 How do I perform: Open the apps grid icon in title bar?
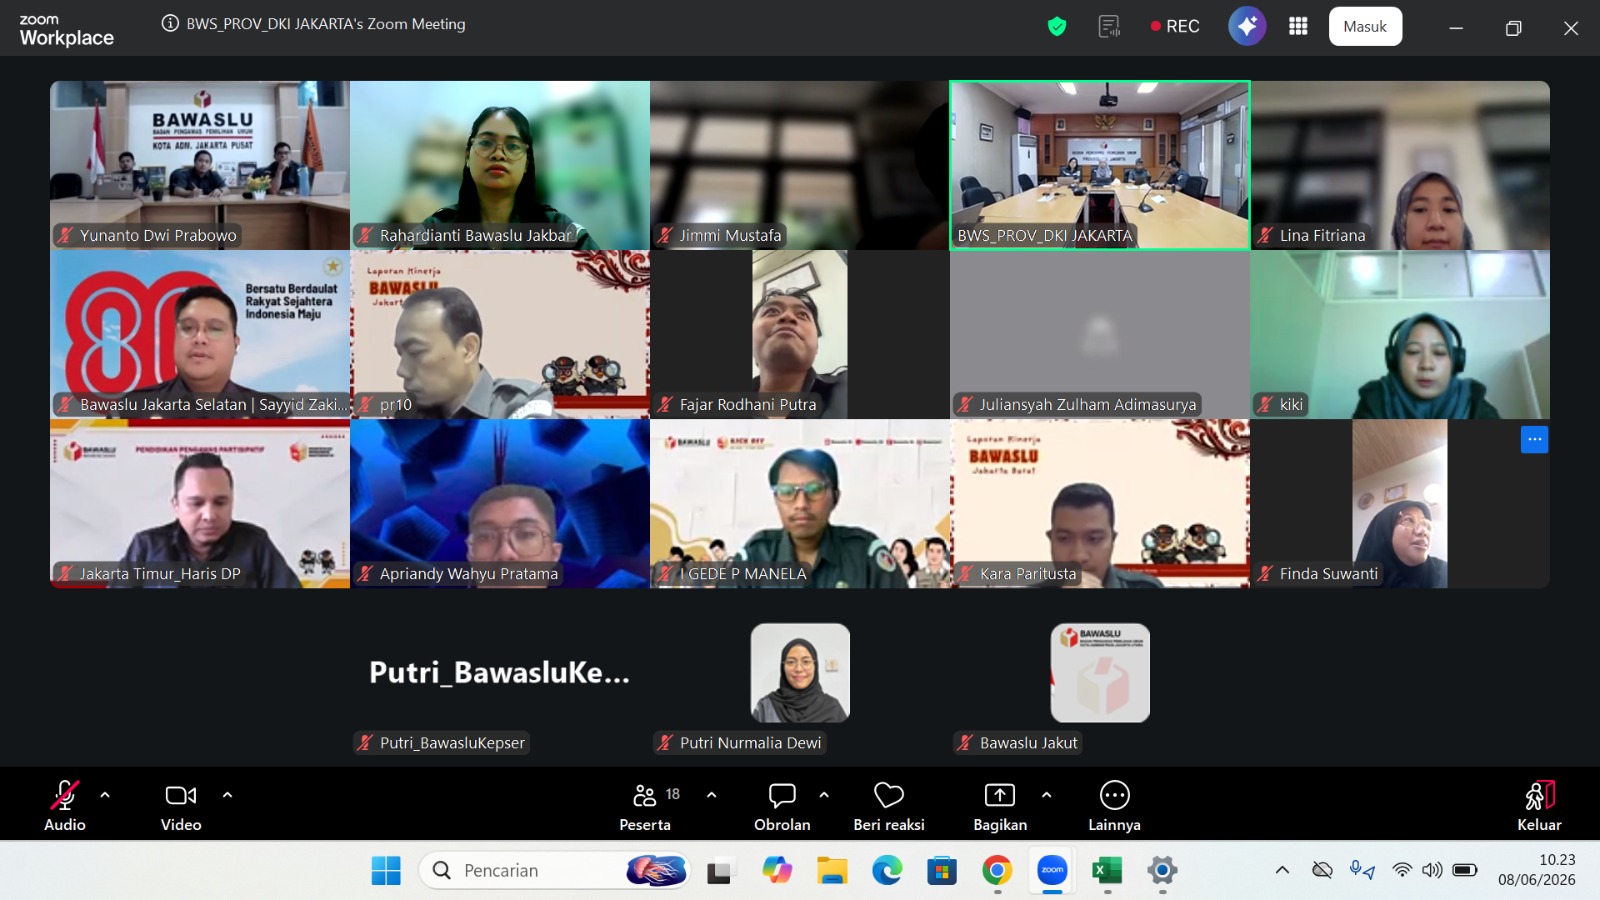point(1298,26)
